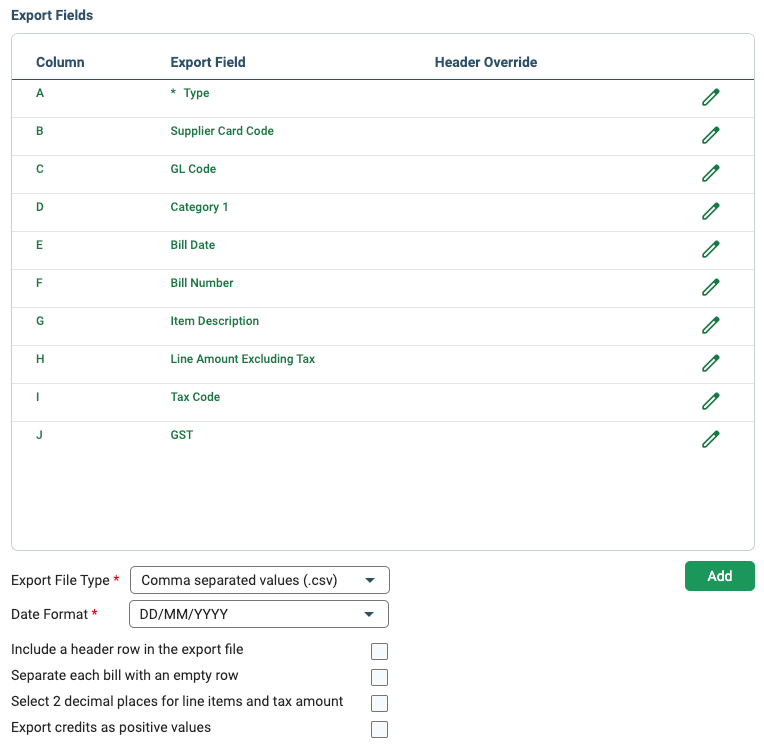
Task: Click pencil icon beside Tax Code
Action: (710, 401)
